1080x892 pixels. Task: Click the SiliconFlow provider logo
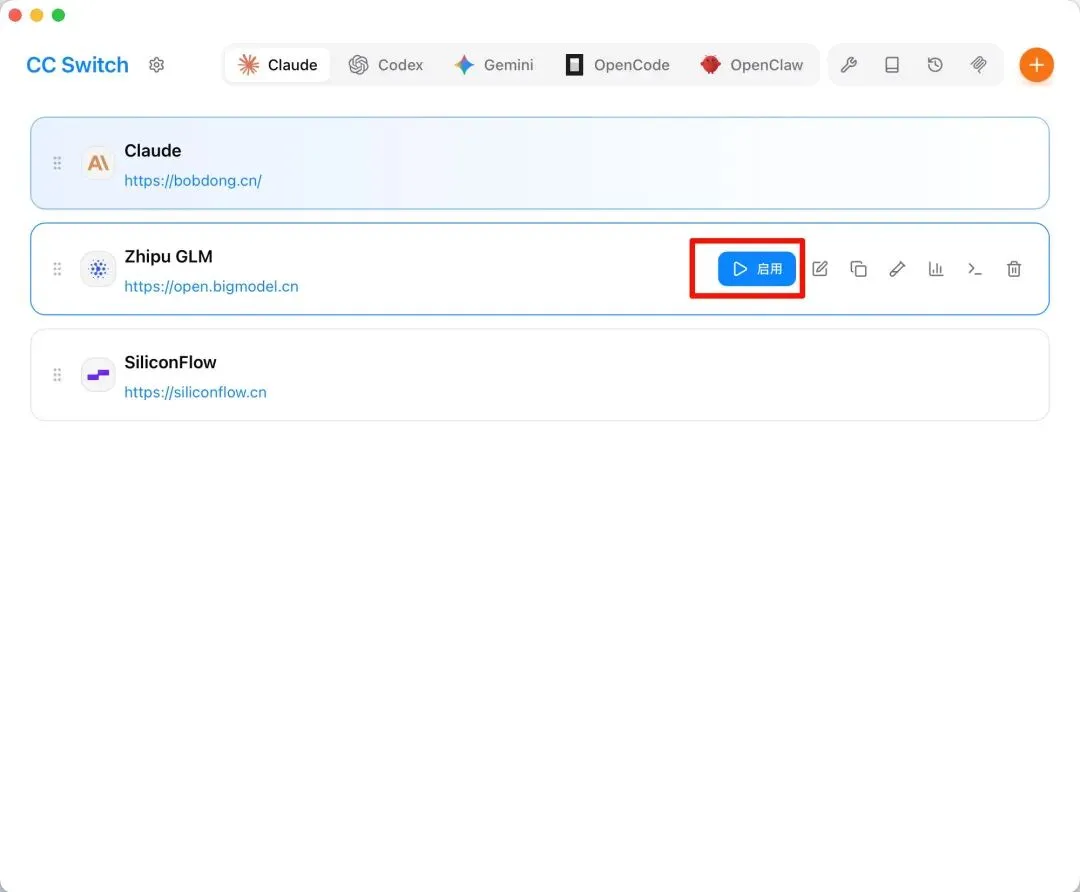coord(98,375)
